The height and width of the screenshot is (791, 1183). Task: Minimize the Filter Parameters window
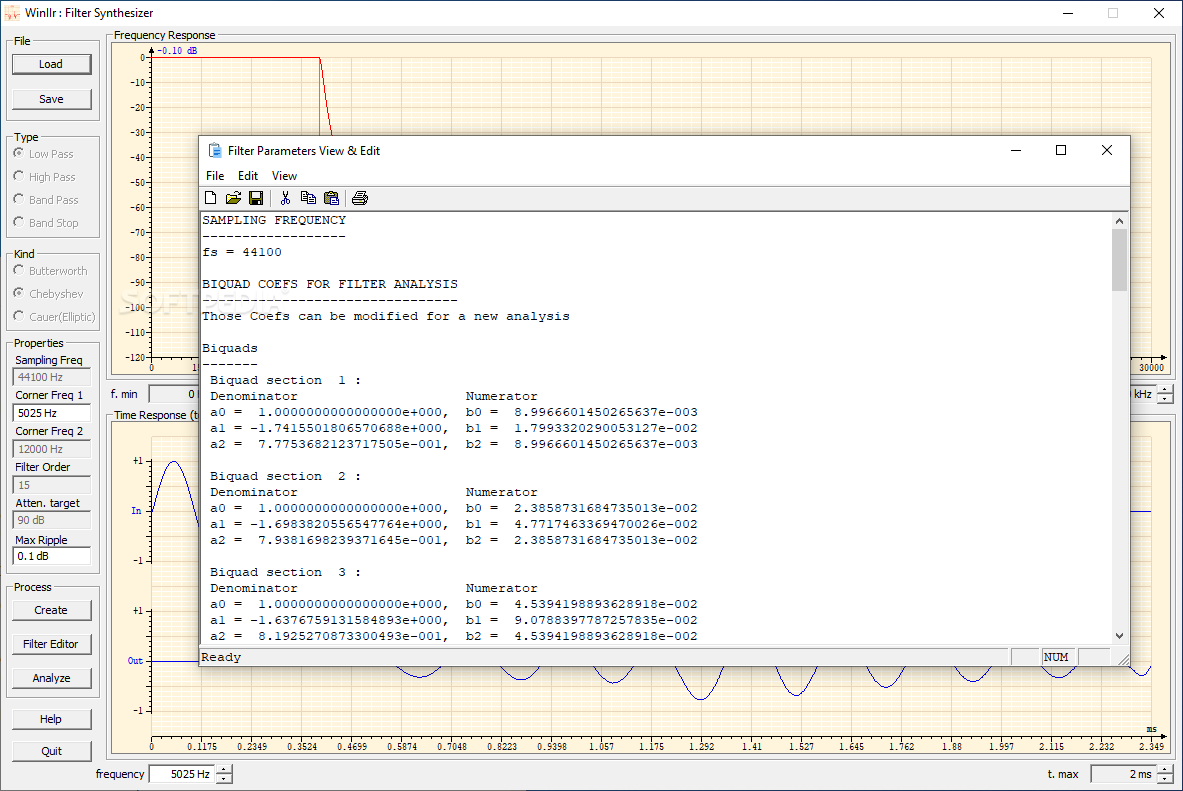point(1016,150)
